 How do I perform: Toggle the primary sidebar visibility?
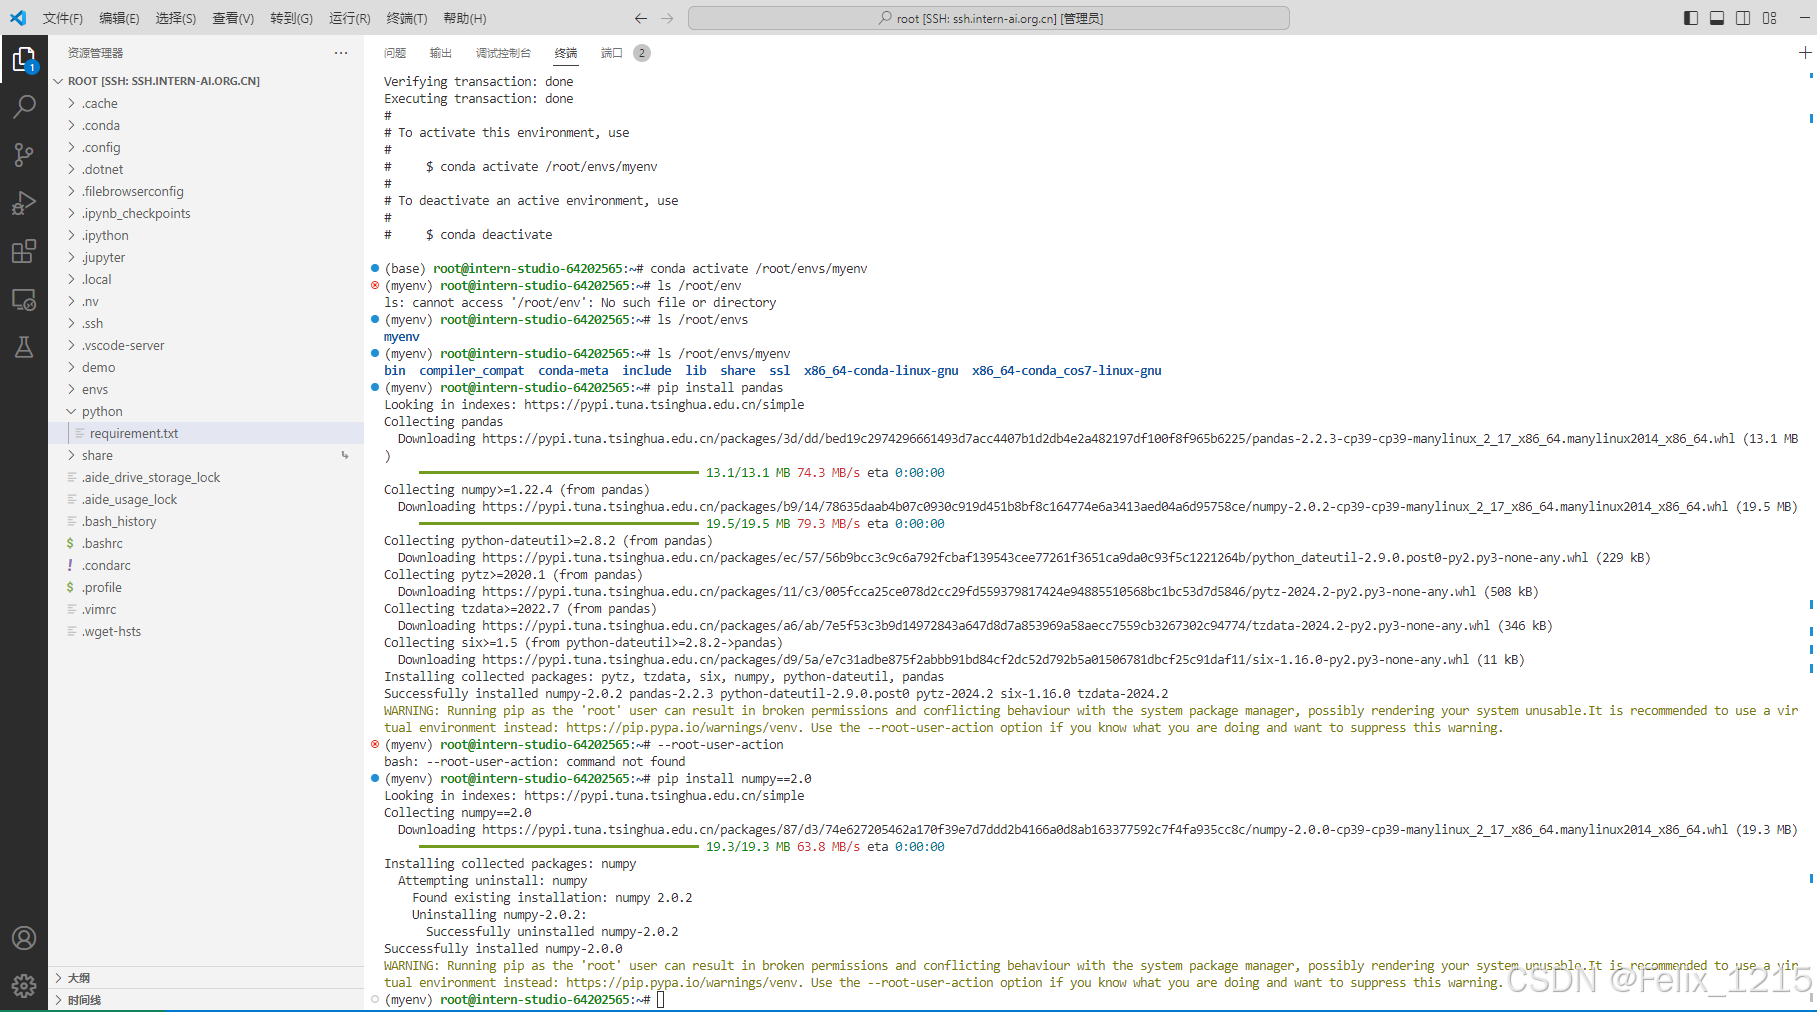pos(1689,17)
